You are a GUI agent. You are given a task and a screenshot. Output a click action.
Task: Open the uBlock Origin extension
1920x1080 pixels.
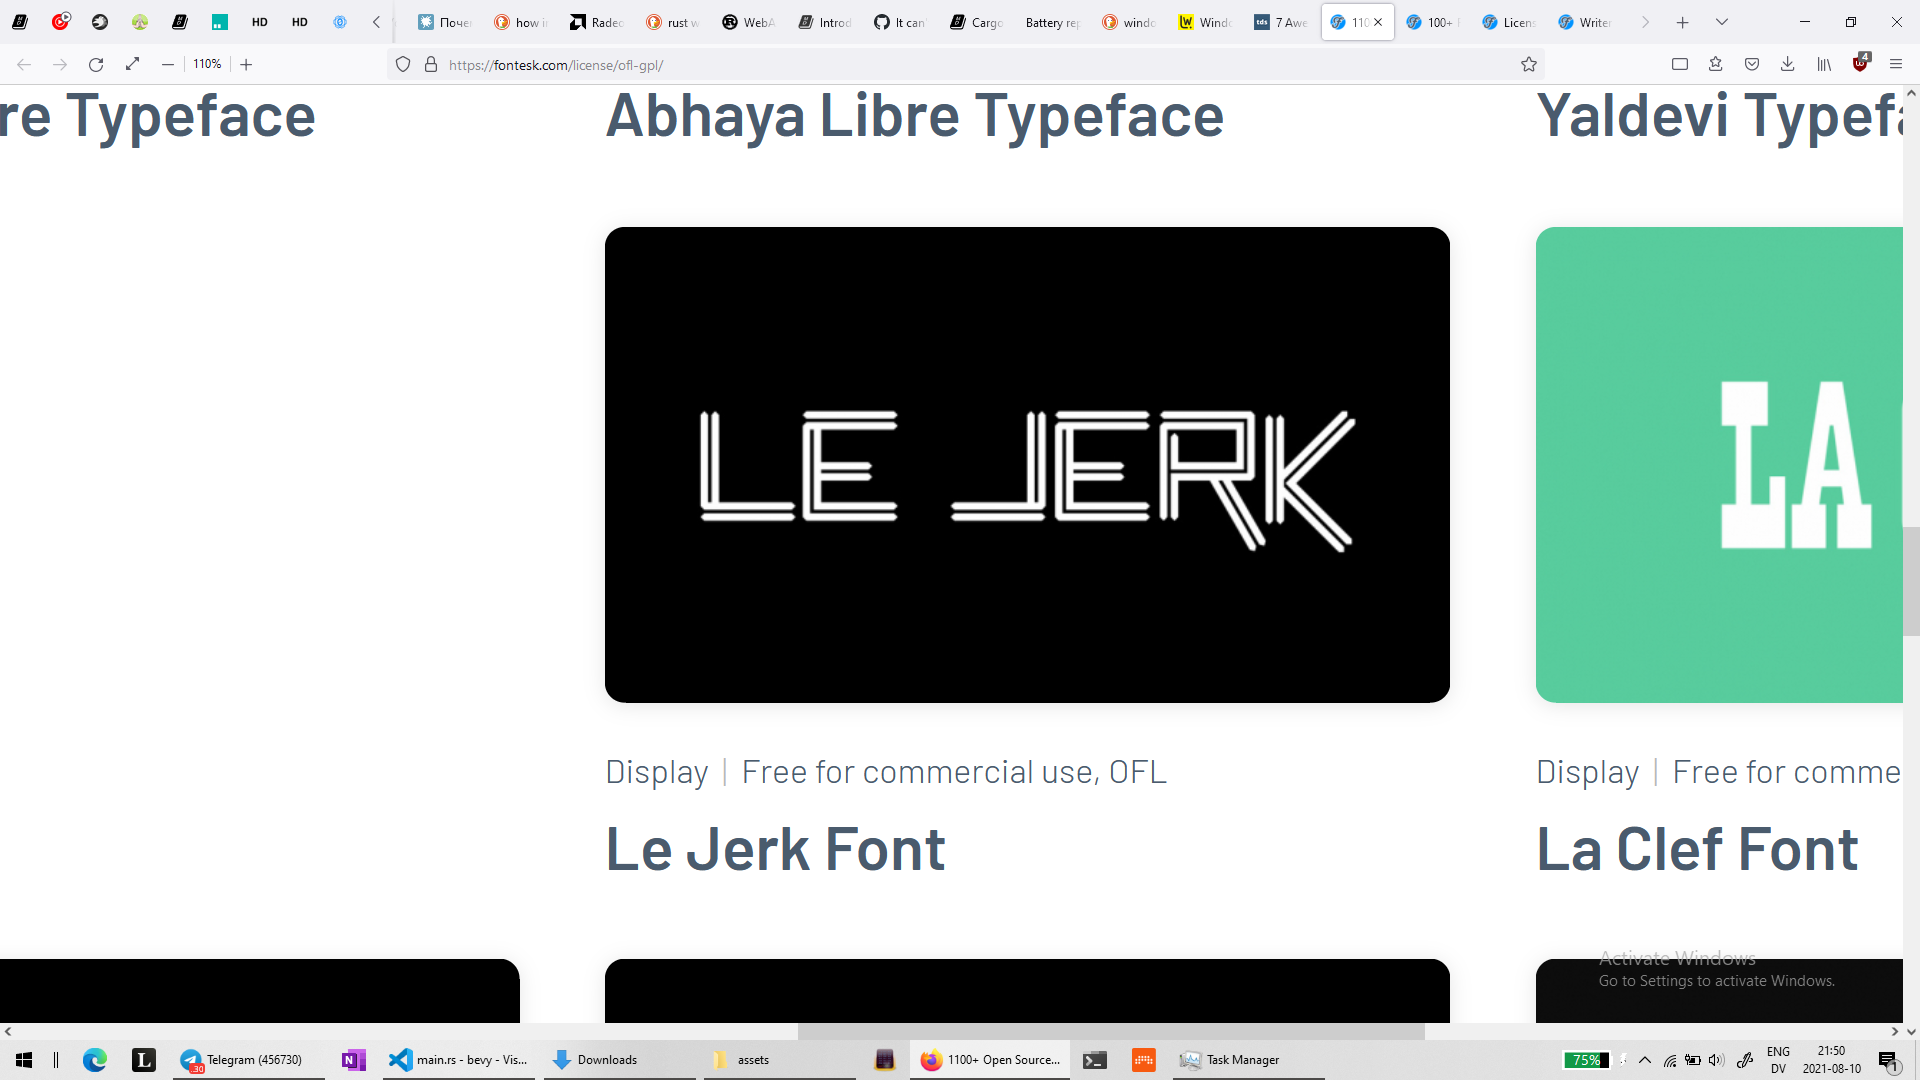1860,63
